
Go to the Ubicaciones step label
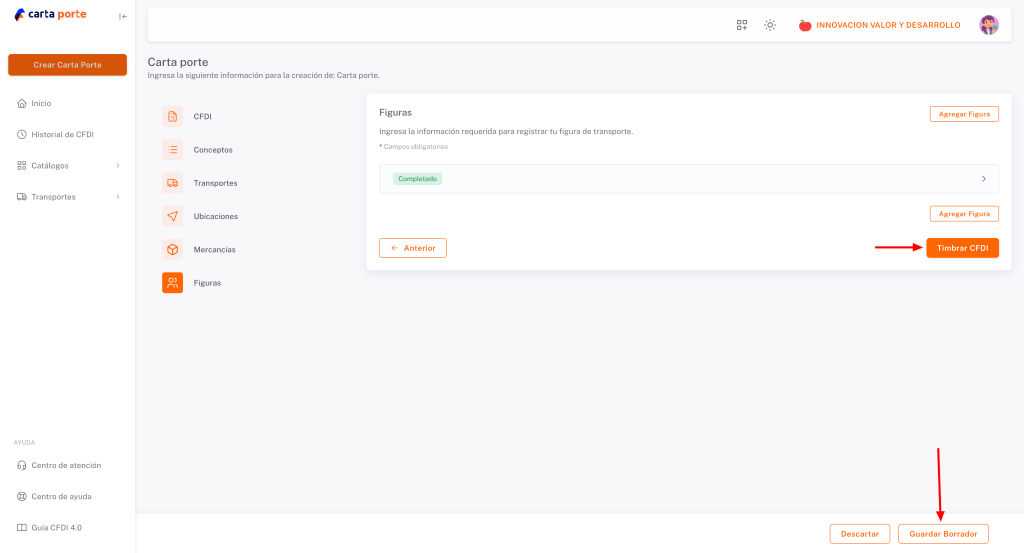click(x=216, y=216)
